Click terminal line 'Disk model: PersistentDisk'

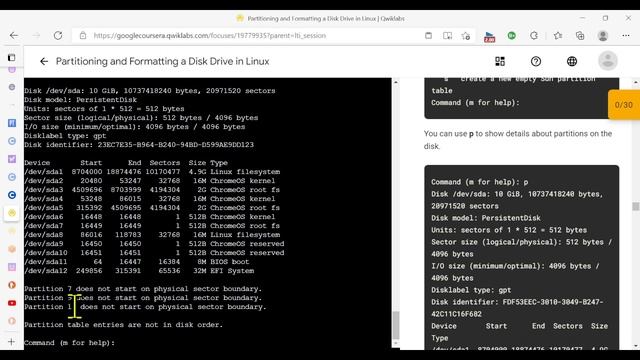click(x=80, y=100)
